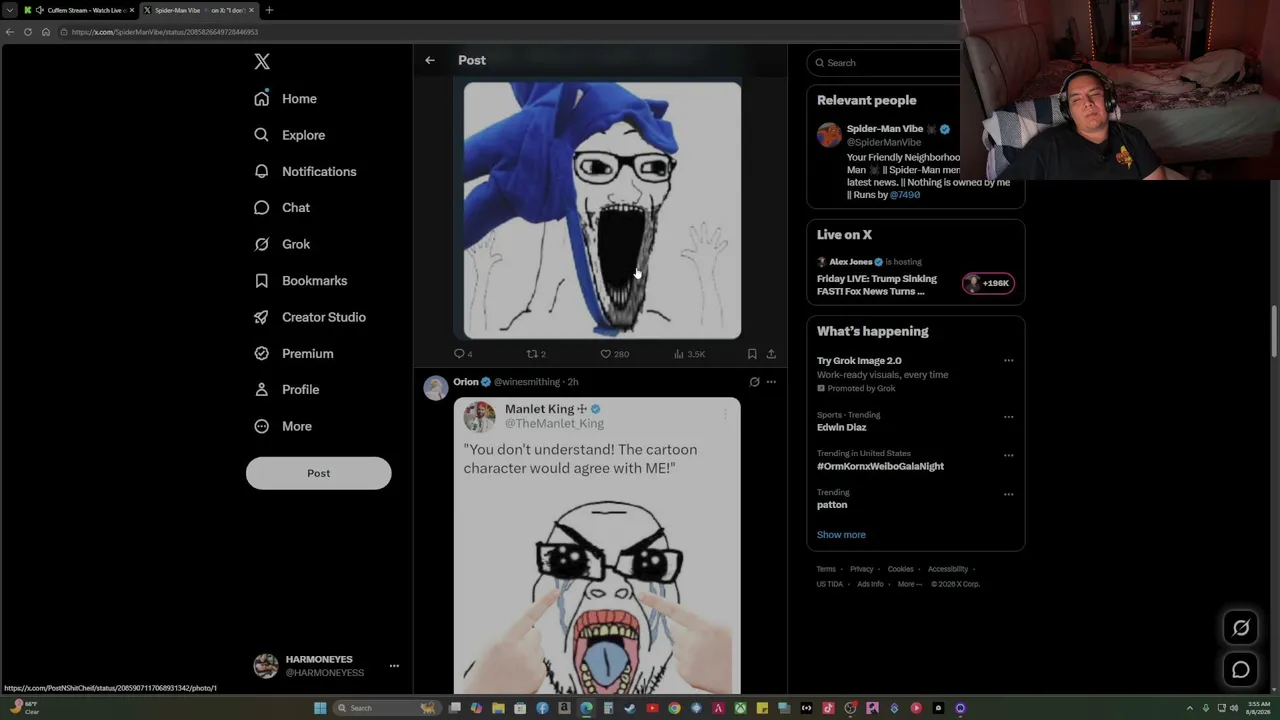Image resolution: width=1280 pixels, height=720 pixels.
Task: Open Steam from the taskbar
Action: pyautogui.click(x=630, y=708)
